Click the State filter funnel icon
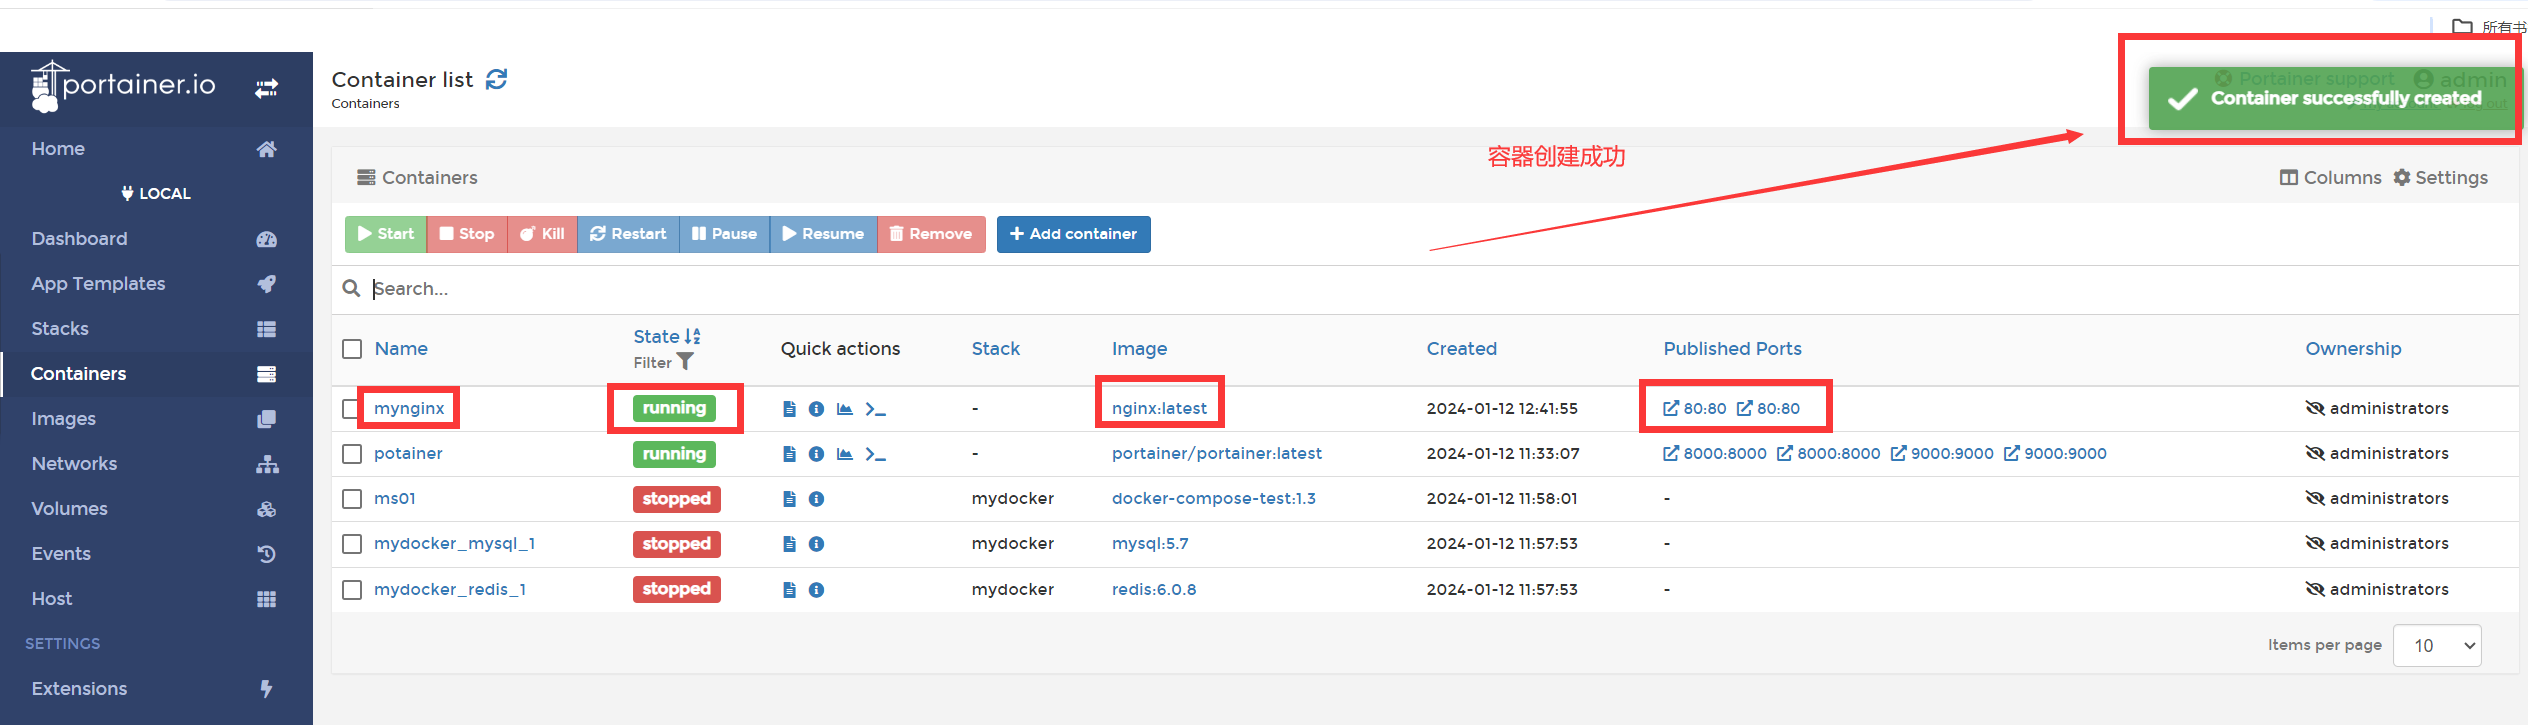 tap(685, 362)
